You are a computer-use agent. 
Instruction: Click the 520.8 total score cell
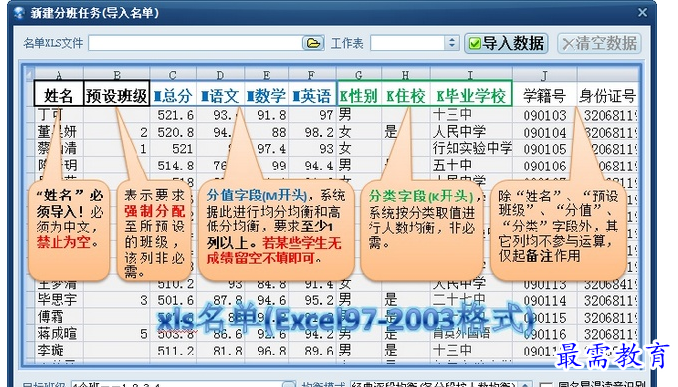point(173,132)
